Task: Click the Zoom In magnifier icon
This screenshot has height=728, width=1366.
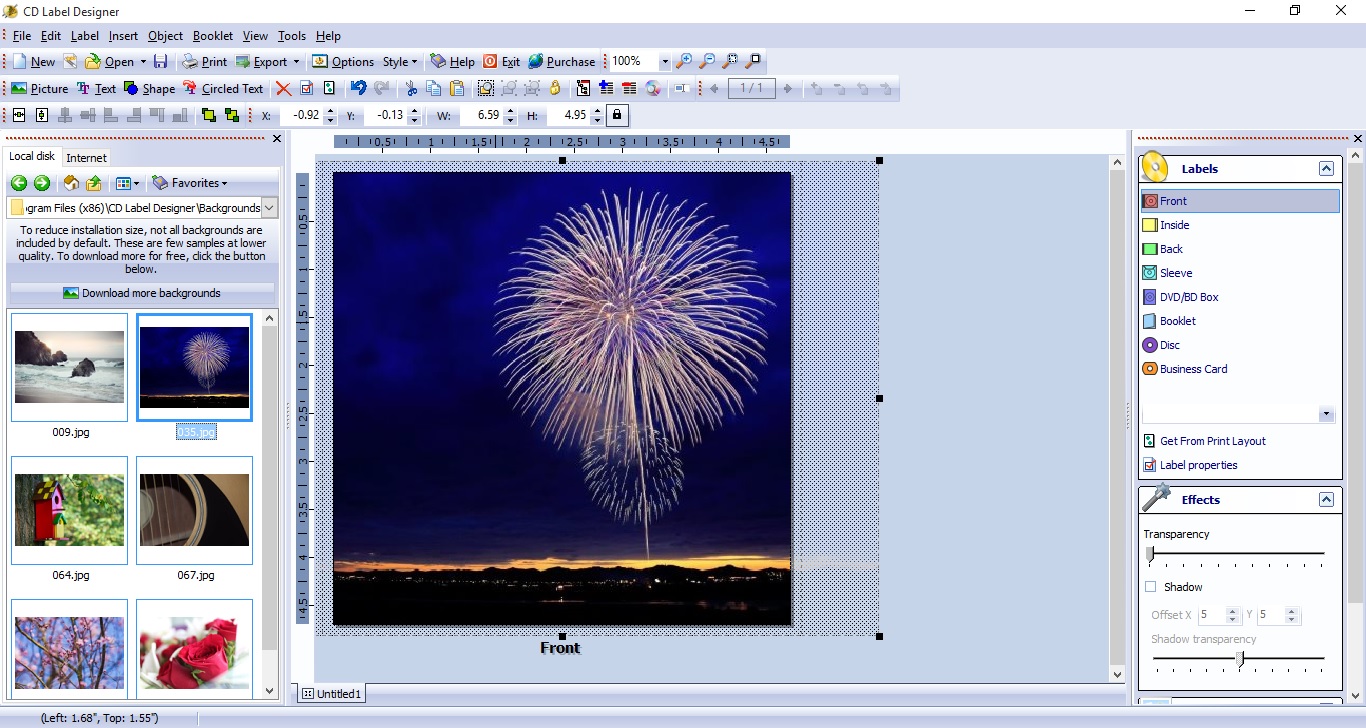Action: coord(684,61)
